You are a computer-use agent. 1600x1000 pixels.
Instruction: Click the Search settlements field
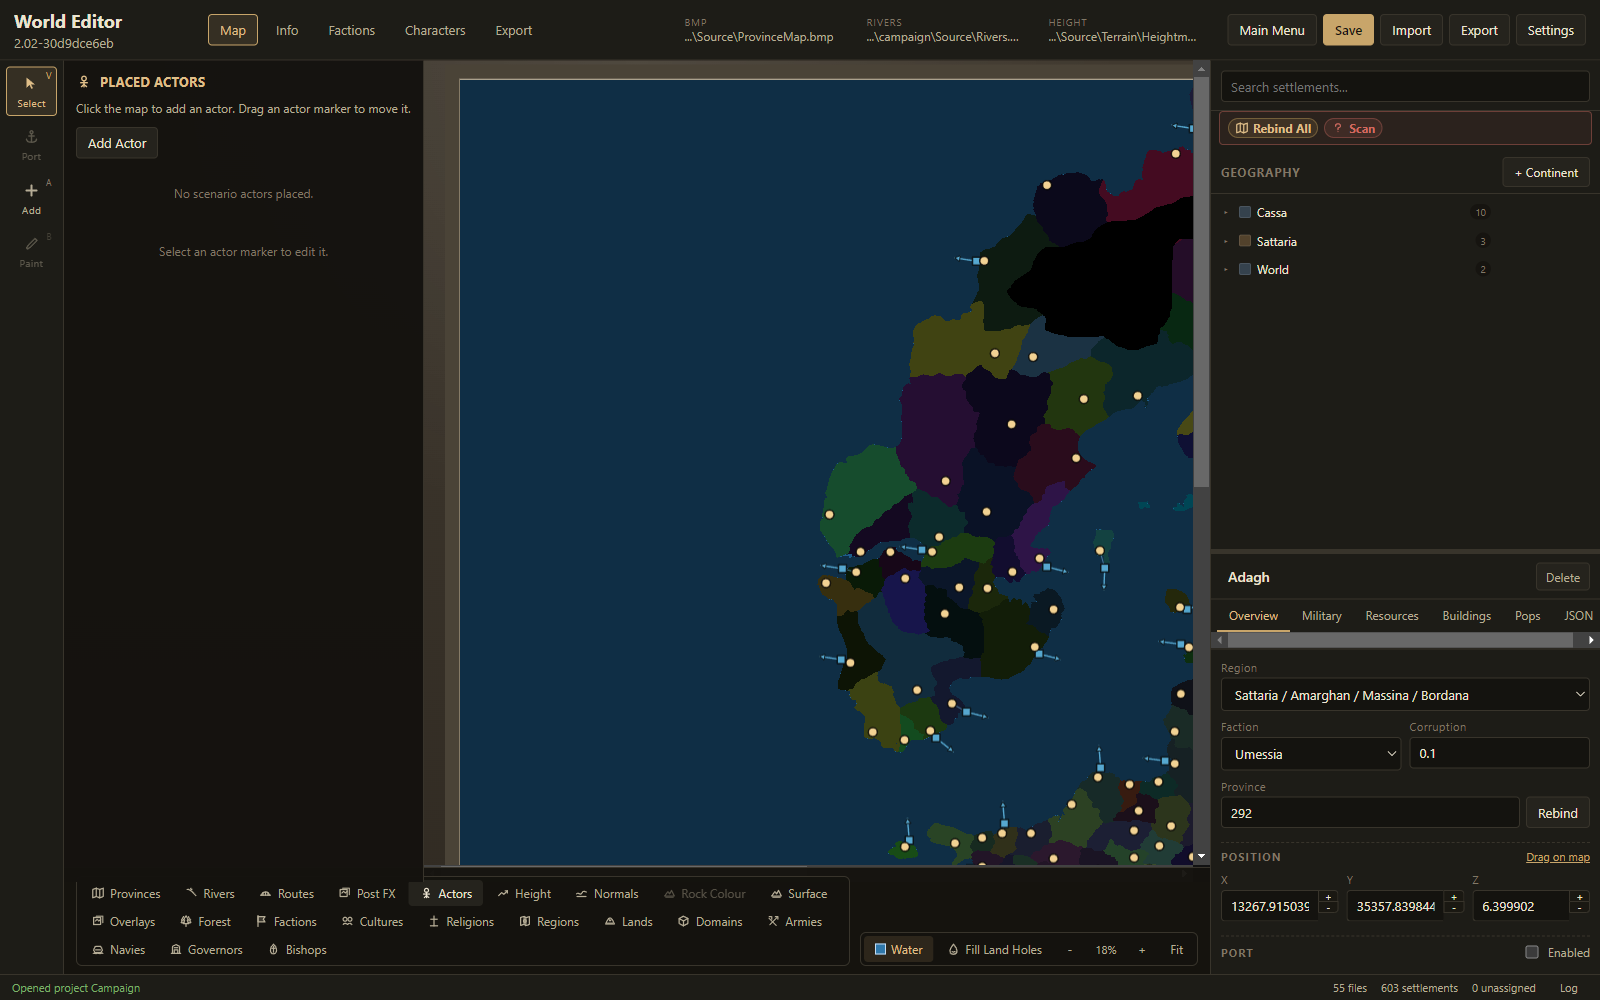pyautogui.click(x=1405, y=87)
